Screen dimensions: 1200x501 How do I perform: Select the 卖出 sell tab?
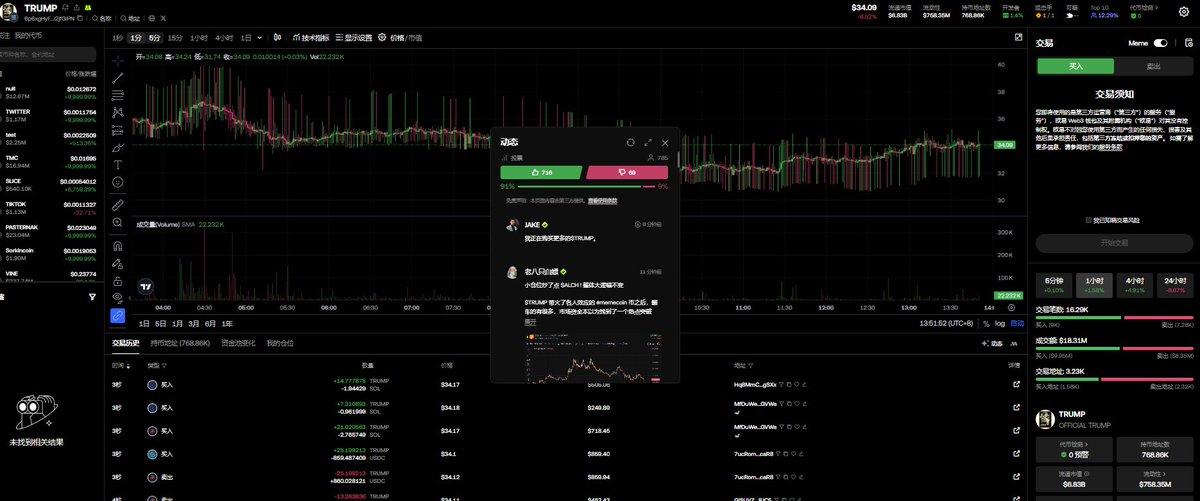coord(1153,66)
